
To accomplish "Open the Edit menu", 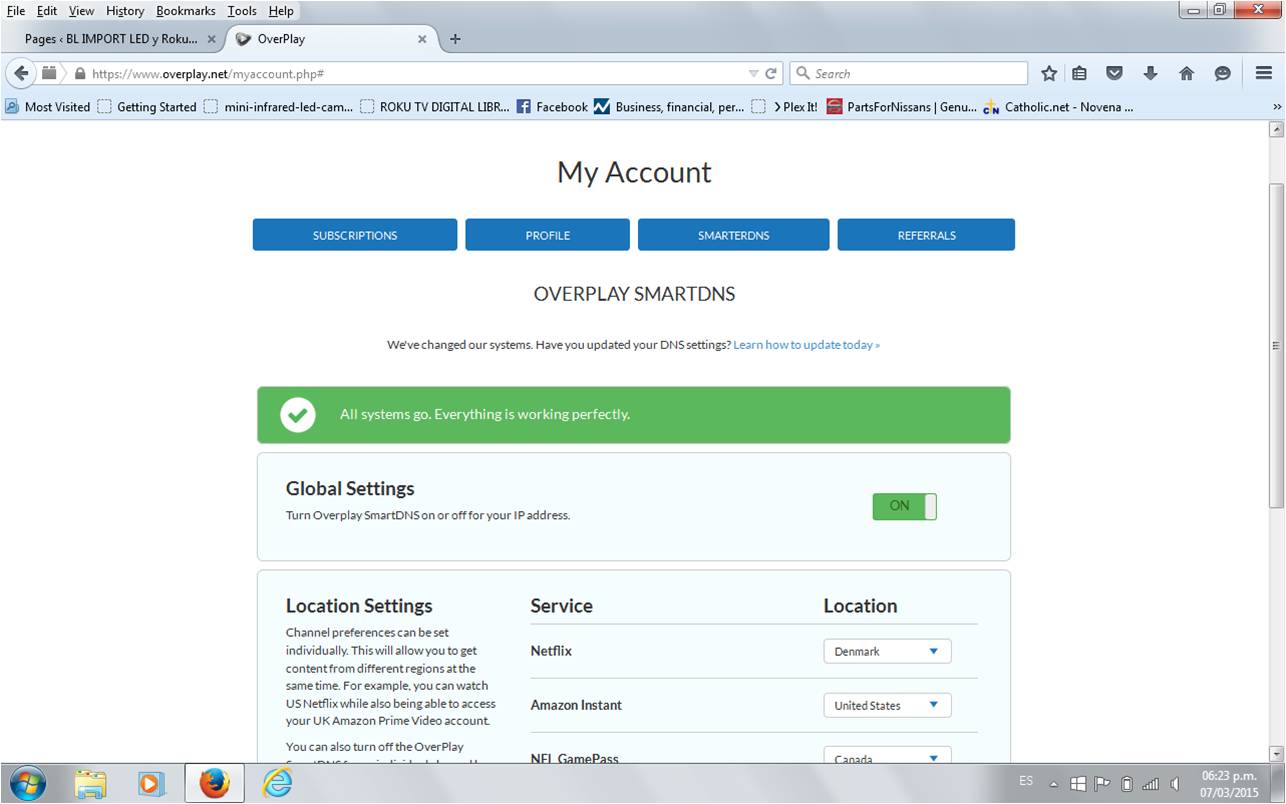I will (47, 11).
